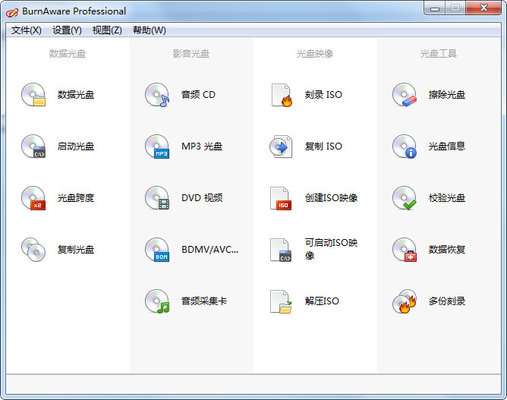Select the 启动光盘 boot disc icon

coord(33,146)
